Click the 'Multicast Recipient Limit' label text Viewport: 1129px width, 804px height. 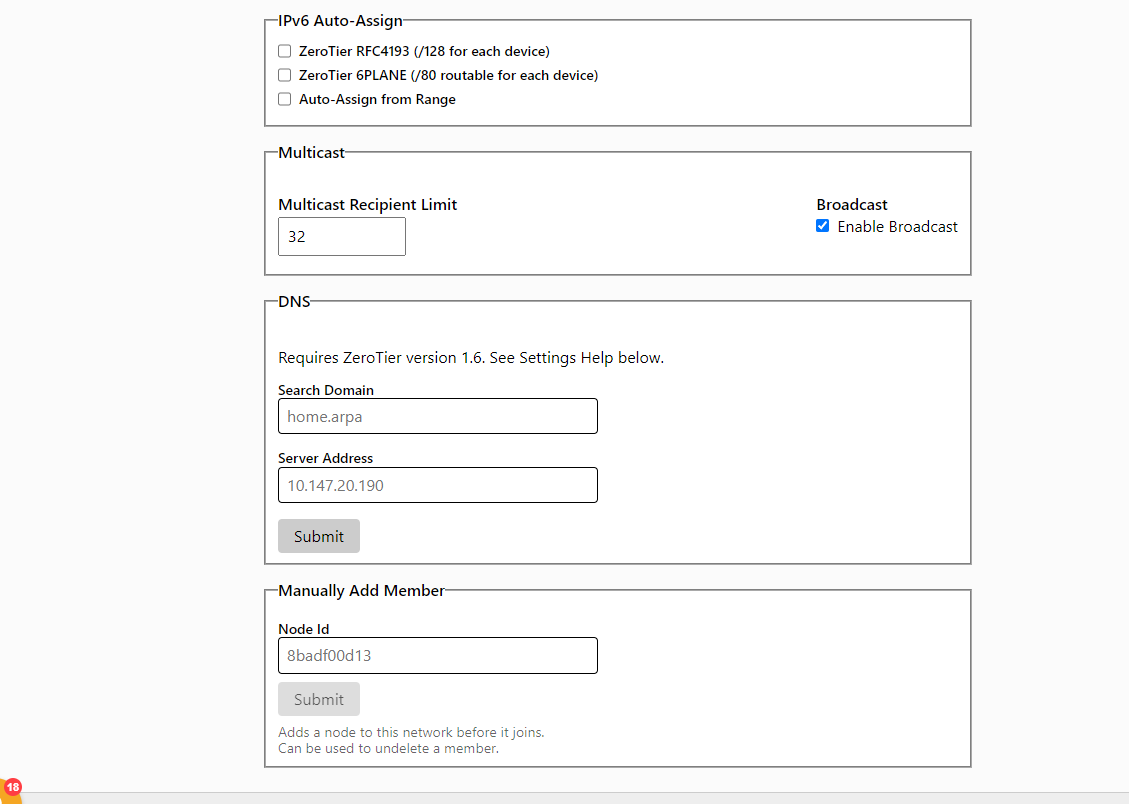[x=367, y=205]
